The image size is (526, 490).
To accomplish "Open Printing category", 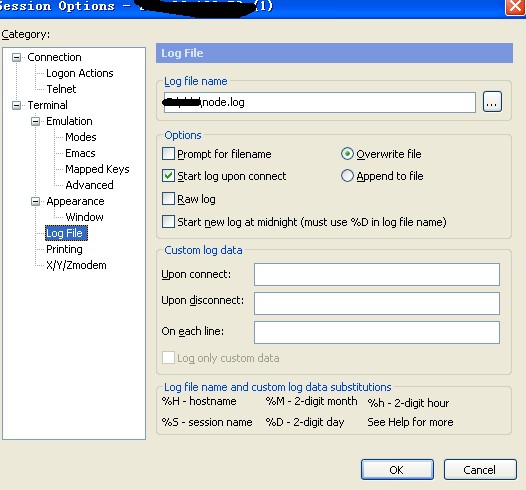I will pyautogui.click(x=64, y=249).
